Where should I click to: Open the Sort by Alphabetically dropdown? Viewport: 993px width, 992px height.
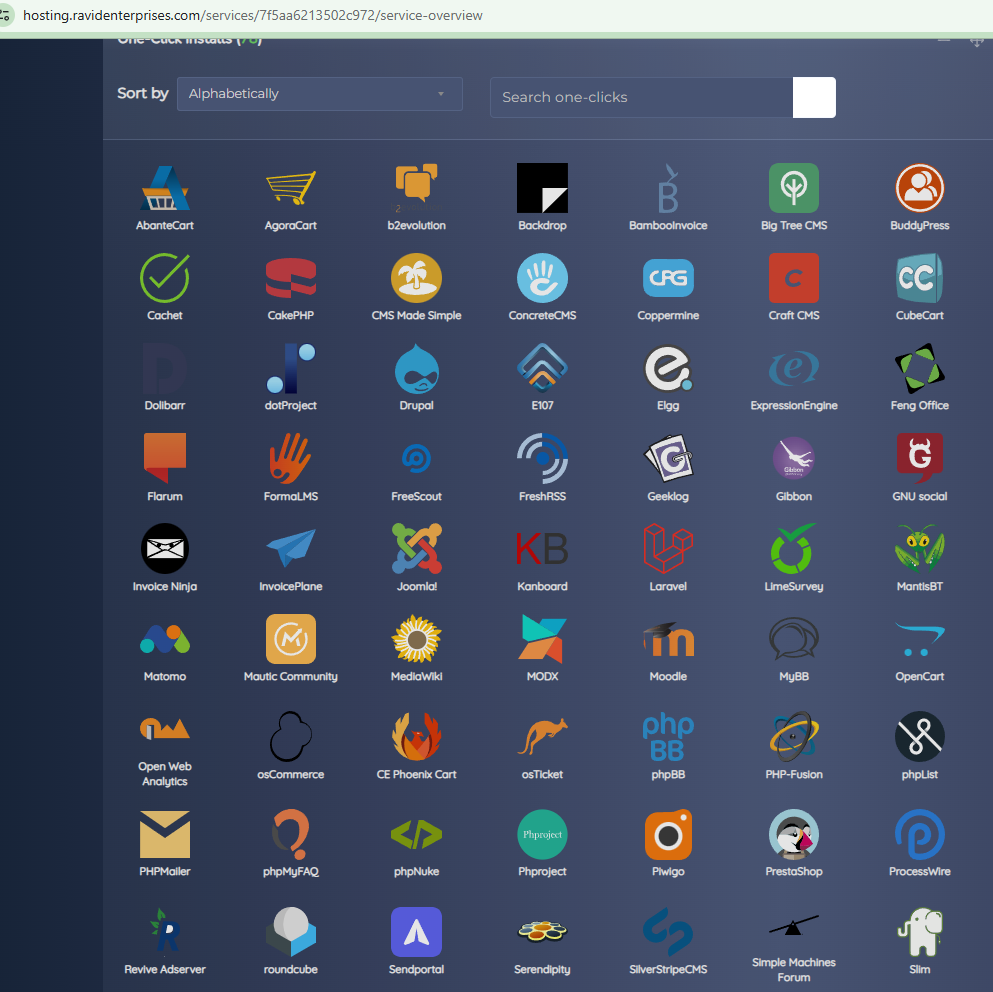point(319,93)
